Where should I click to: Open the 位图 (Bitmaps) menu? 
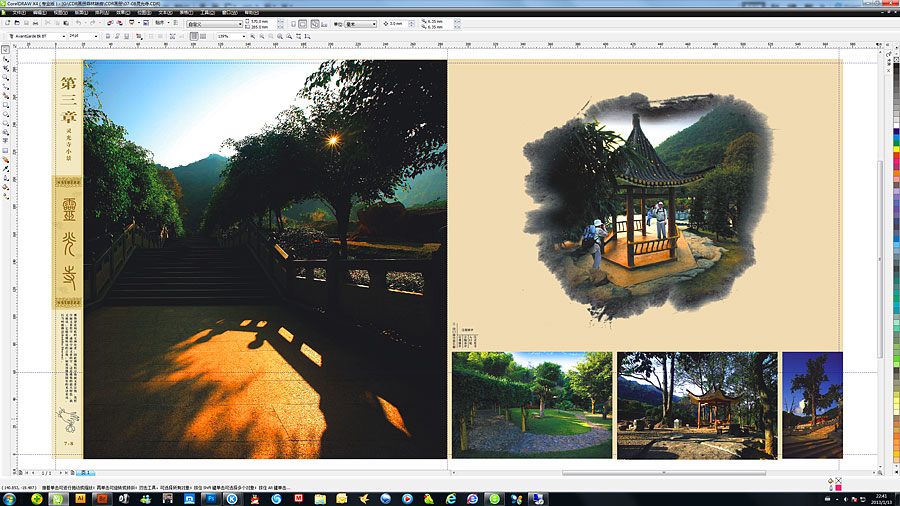pos(141,12)
